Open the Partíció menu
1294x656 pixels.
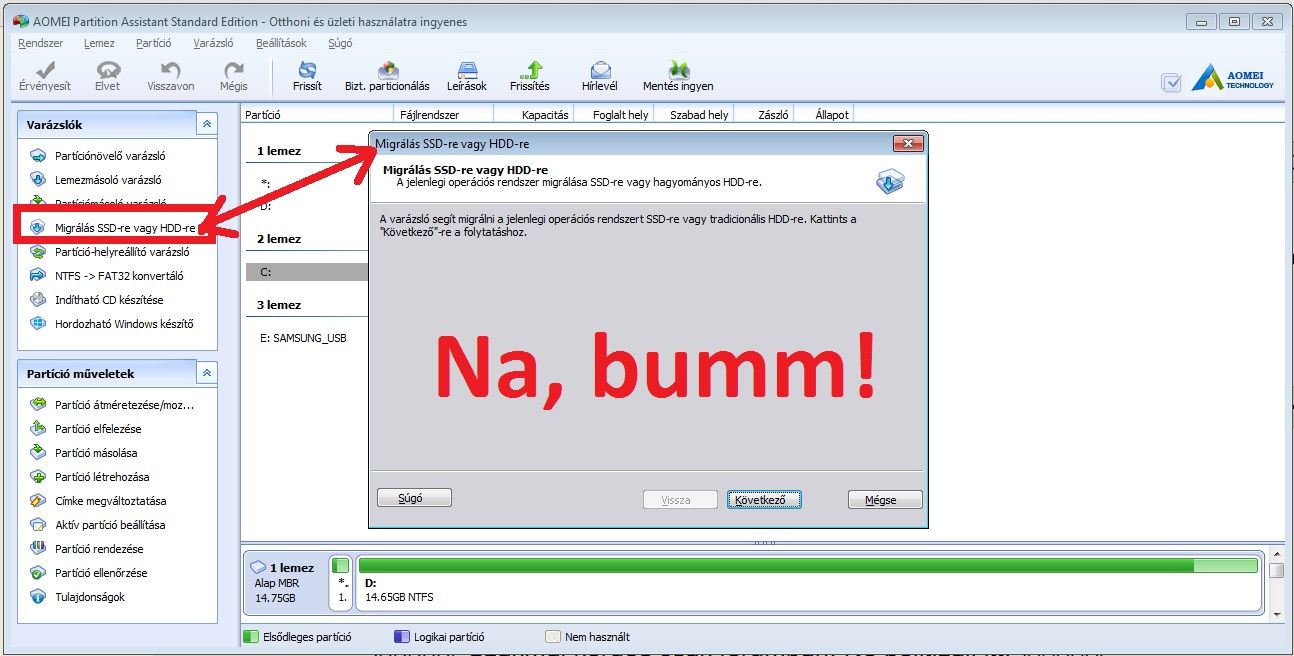154,43
